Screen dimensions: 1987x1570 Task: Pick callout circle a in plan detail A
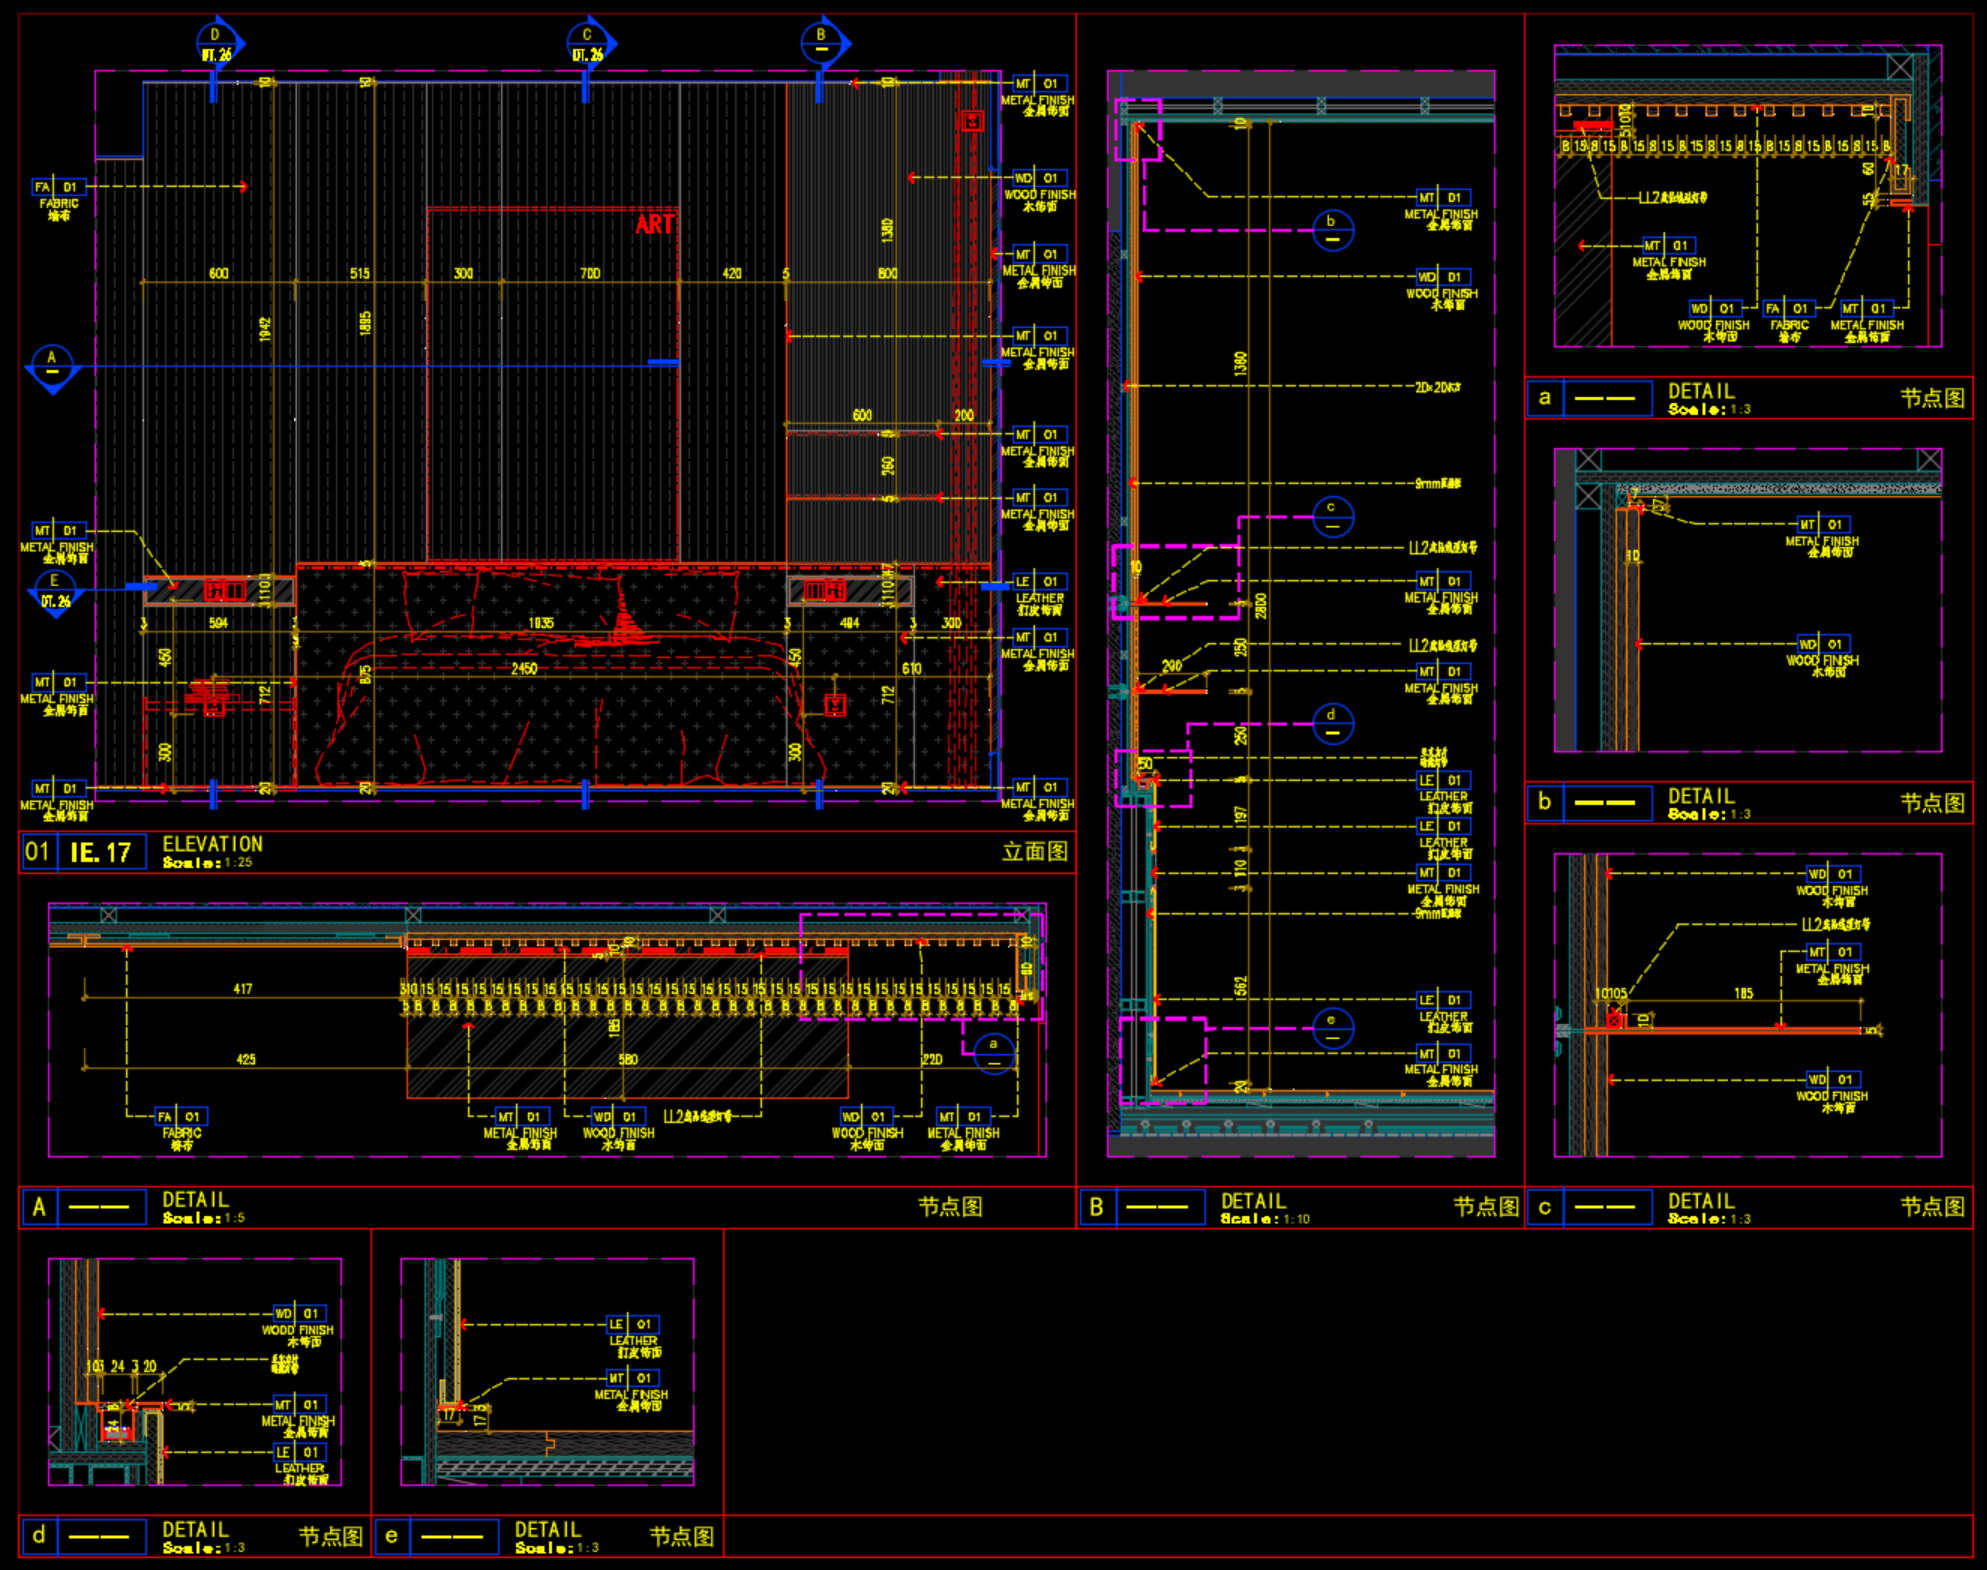[x=994, y=1053]
